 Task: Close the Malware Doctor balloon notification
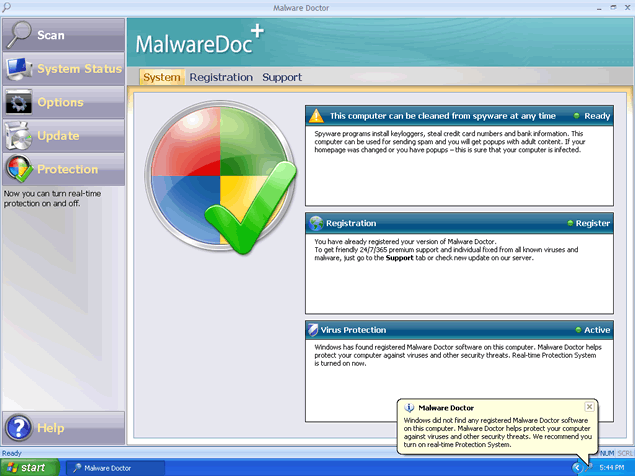[x=589, y=407]
